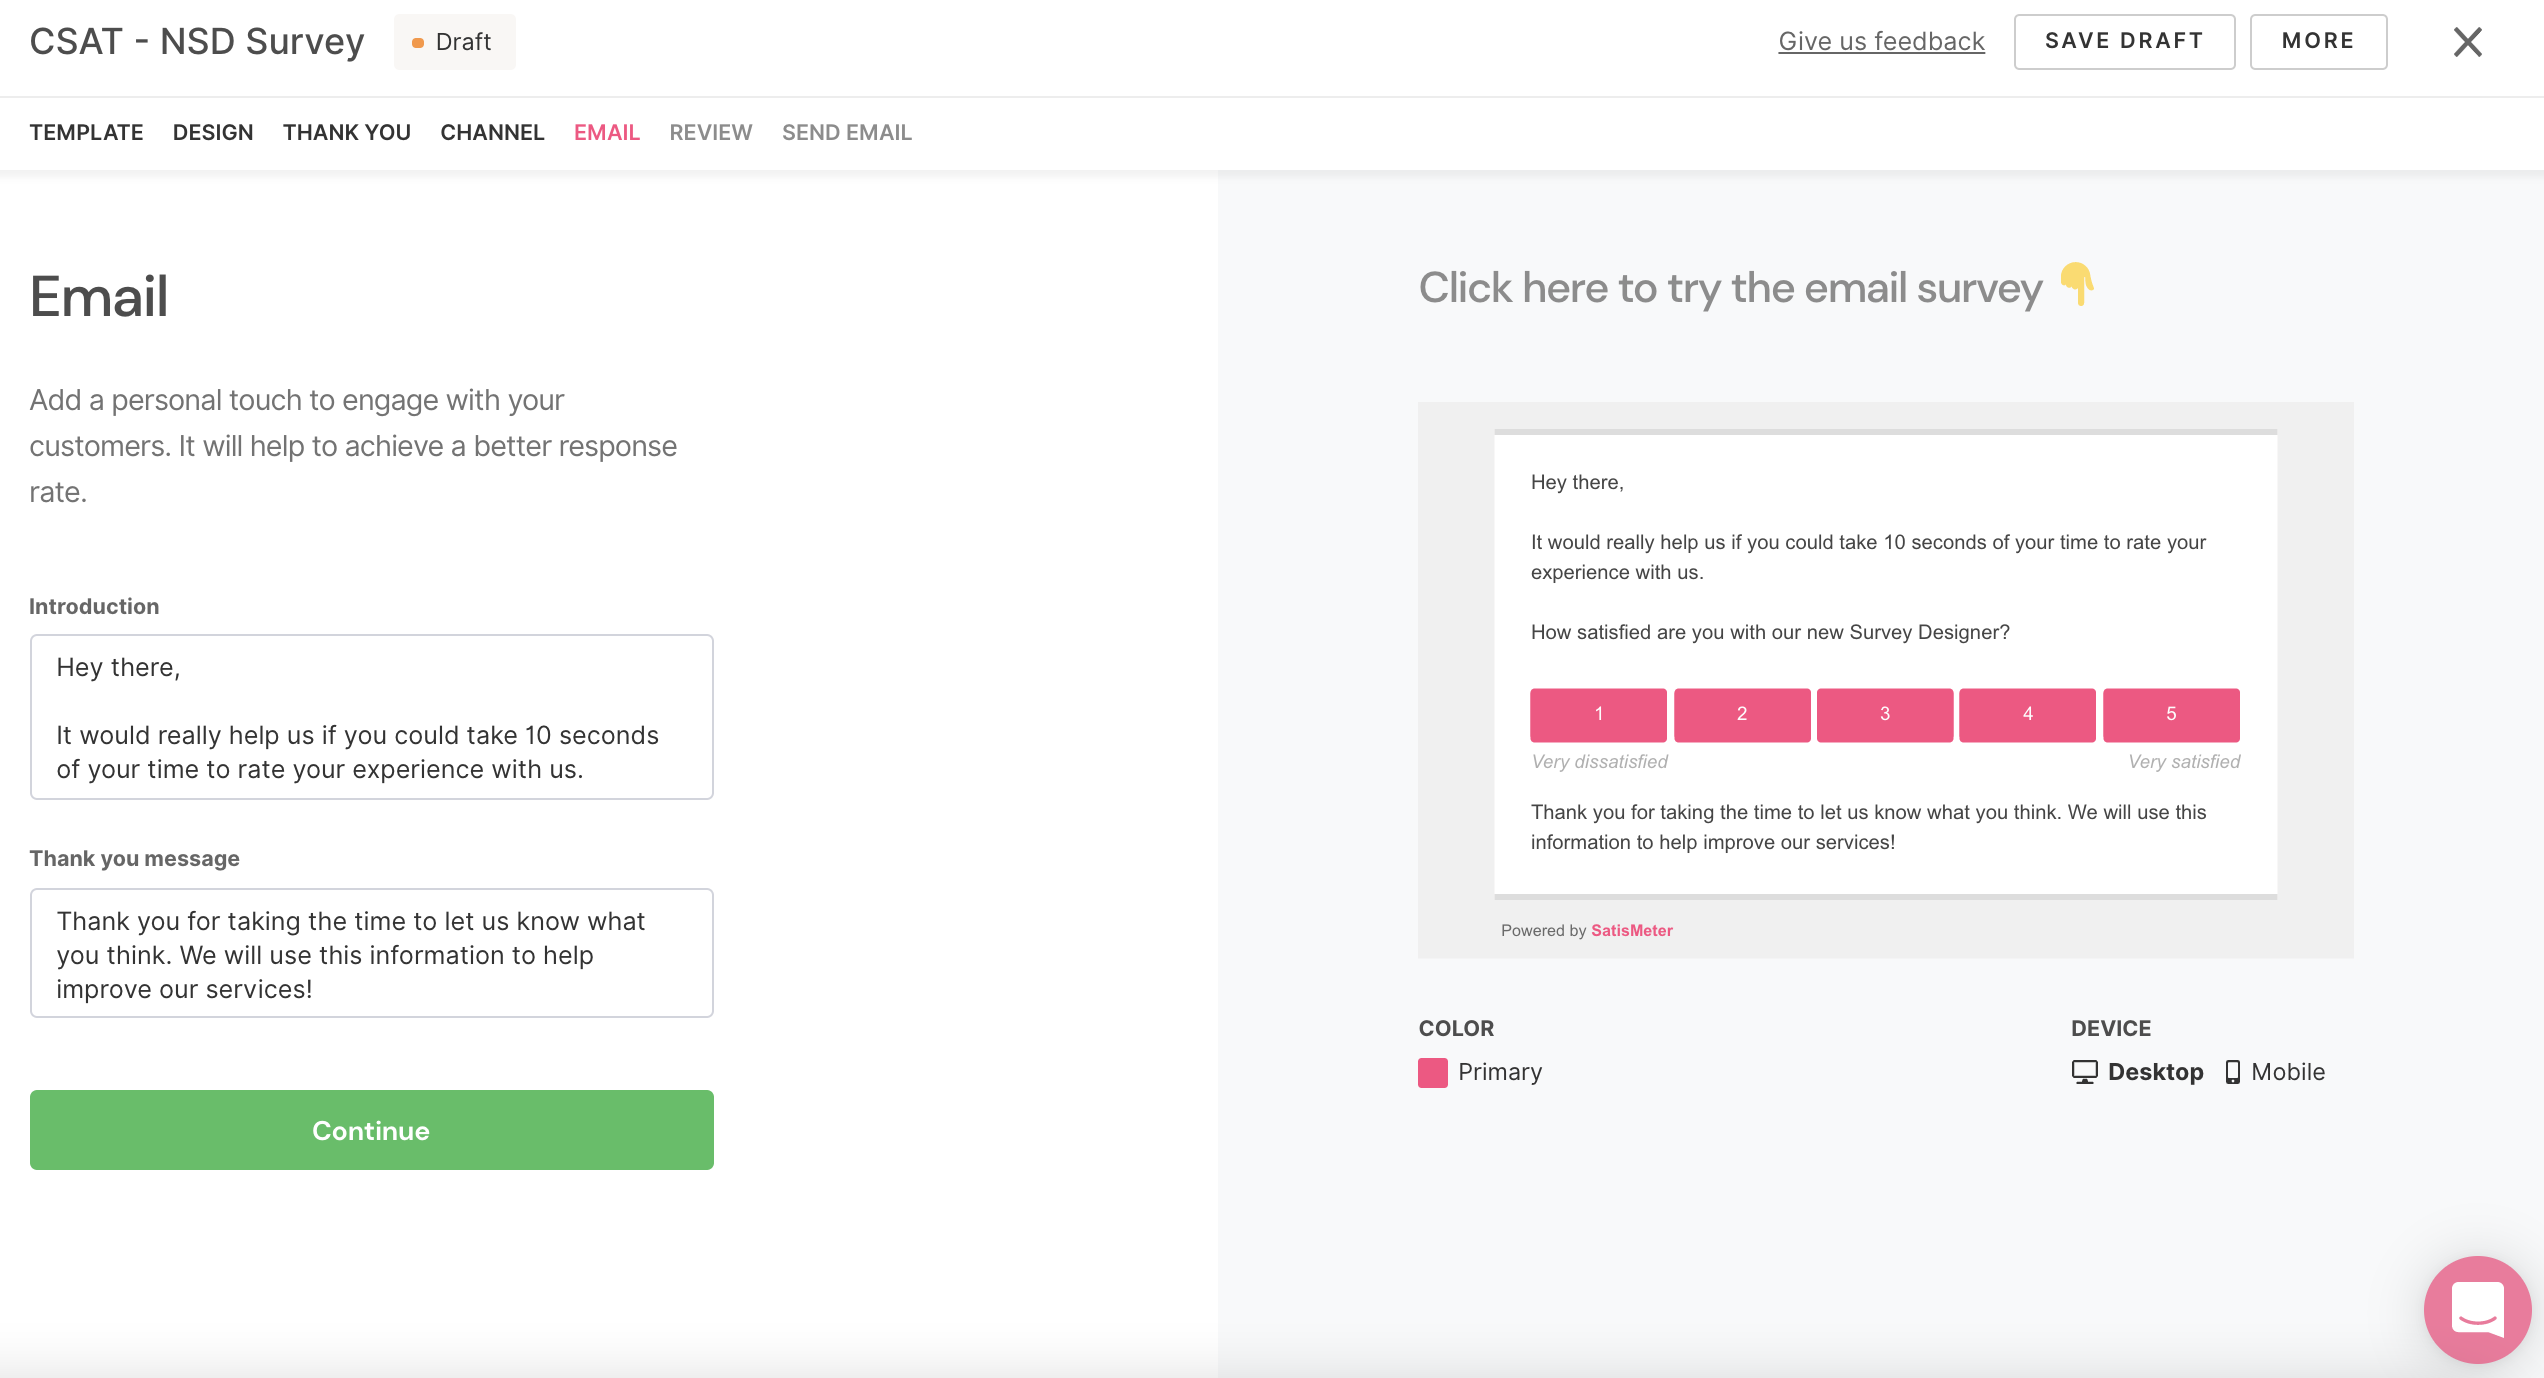Click the SatisMeter powered-by logo link

[1630, 930]
